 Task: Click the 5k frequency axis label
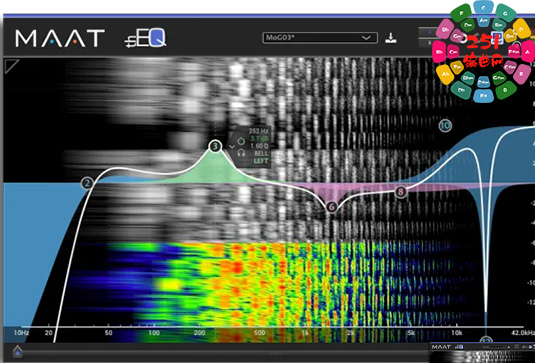(x=411, y=333)
